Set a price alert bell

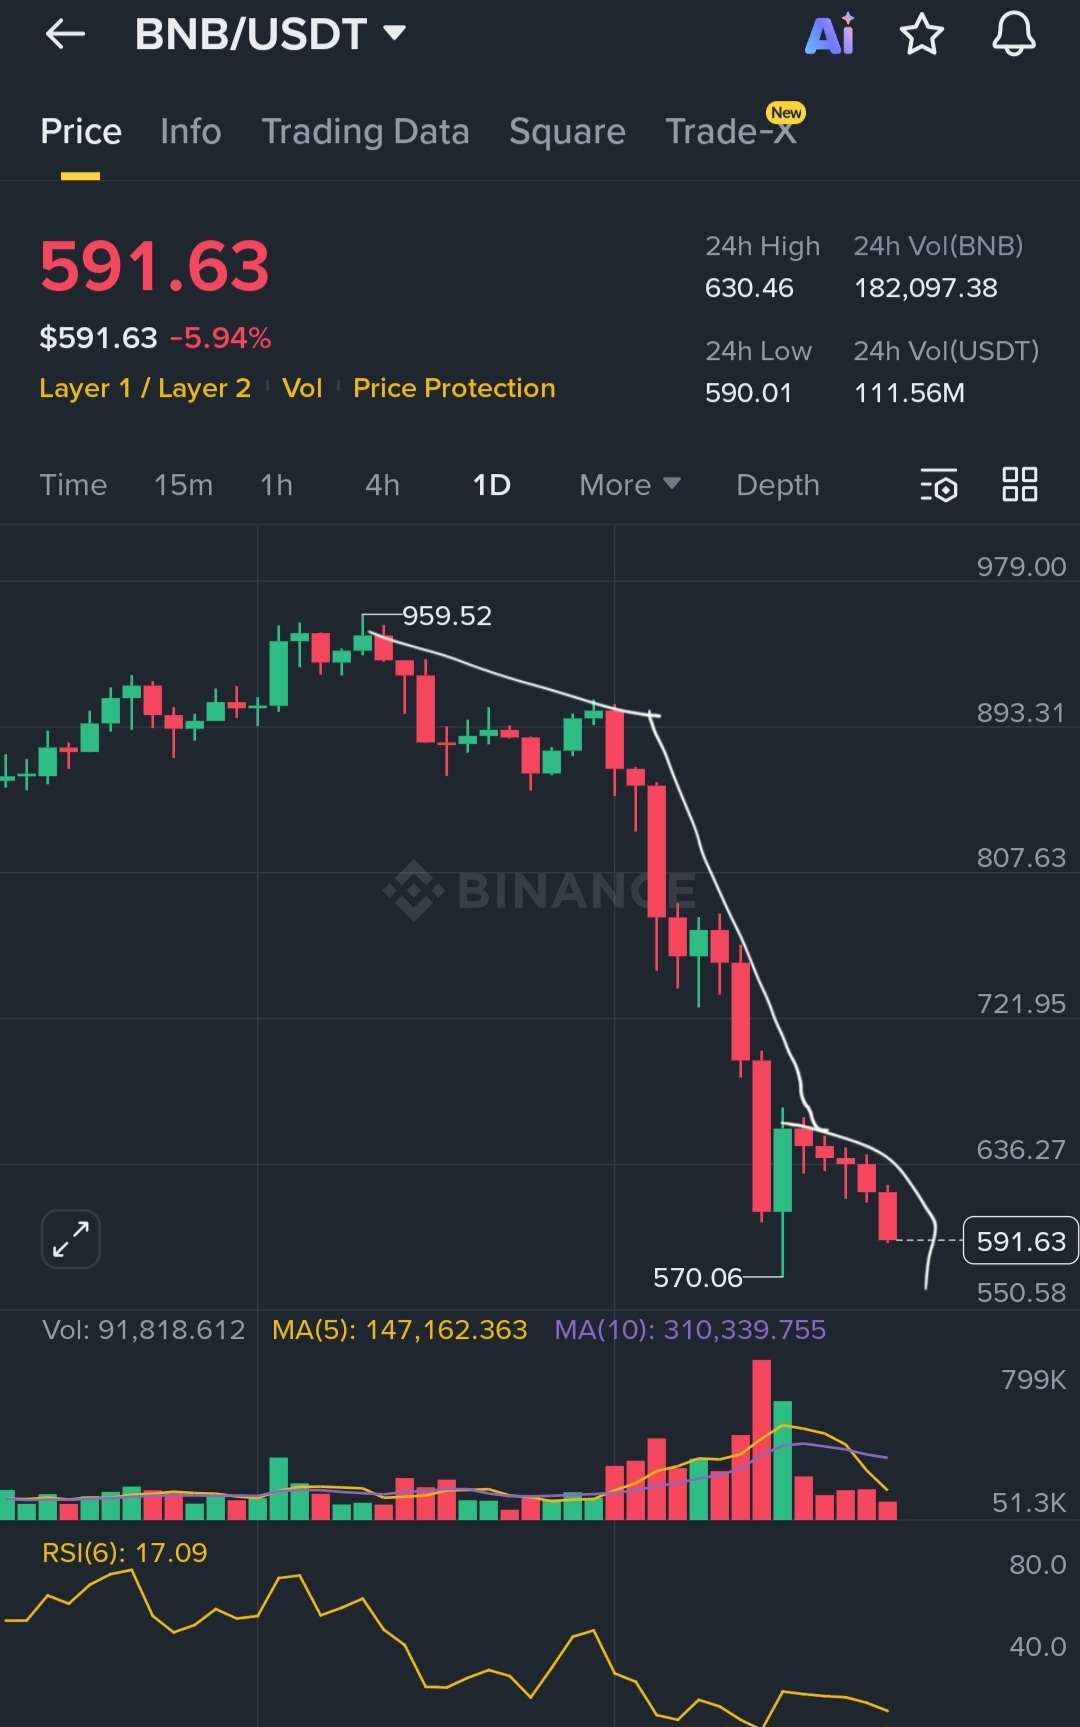pos(1013,35)
